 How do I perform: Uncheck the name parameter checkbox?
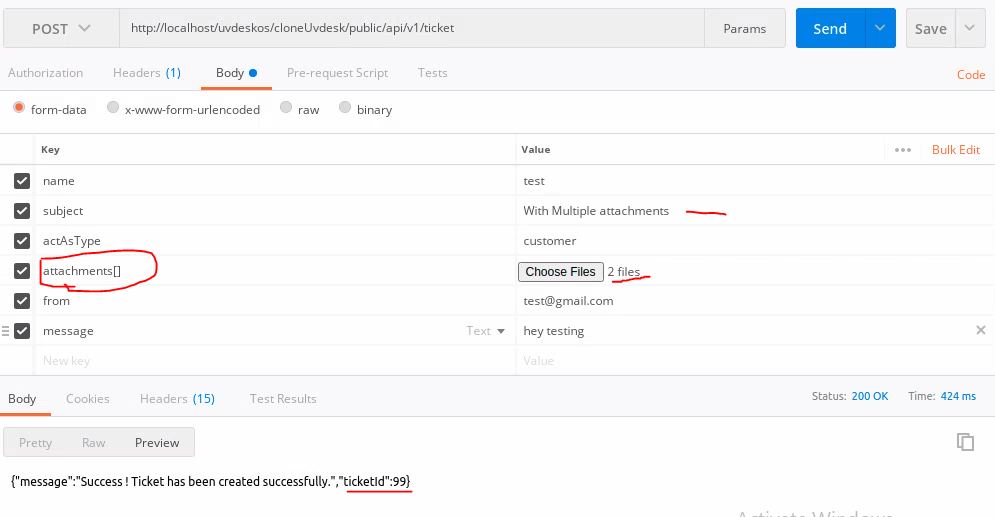(x=22, y=181)
